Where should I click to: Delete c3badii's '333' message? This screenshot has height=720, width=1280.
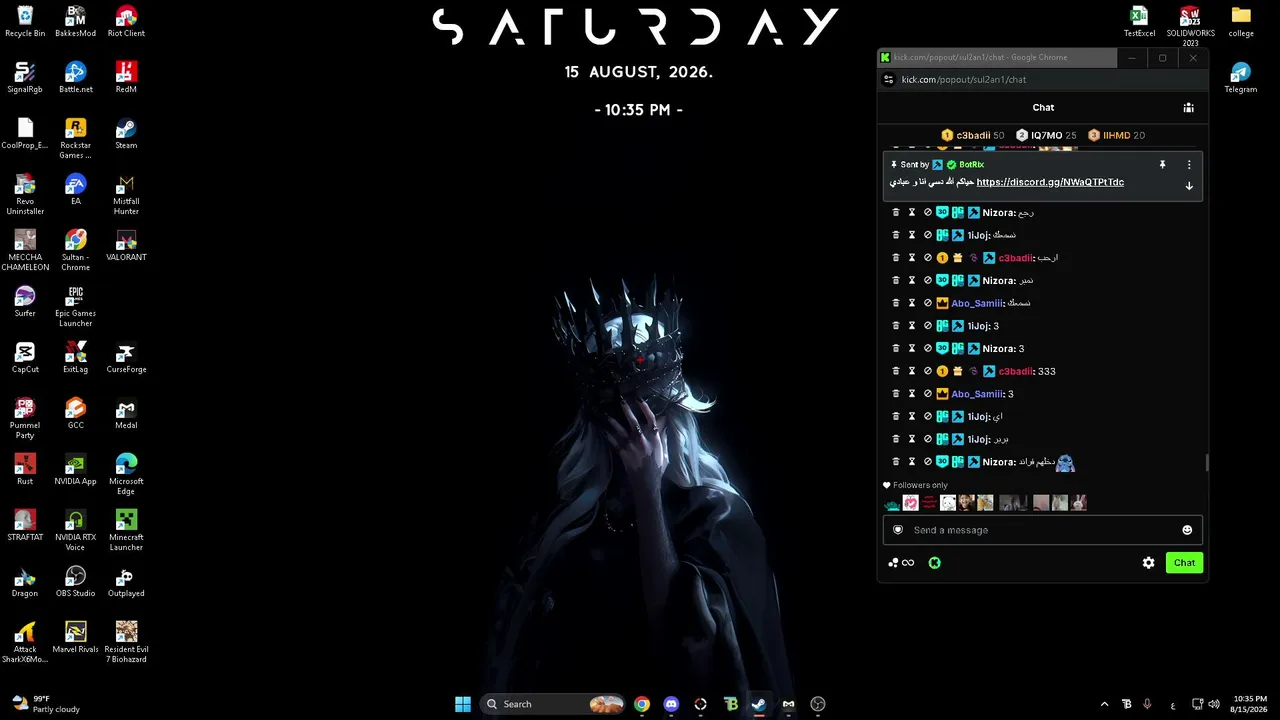[896, 371]
